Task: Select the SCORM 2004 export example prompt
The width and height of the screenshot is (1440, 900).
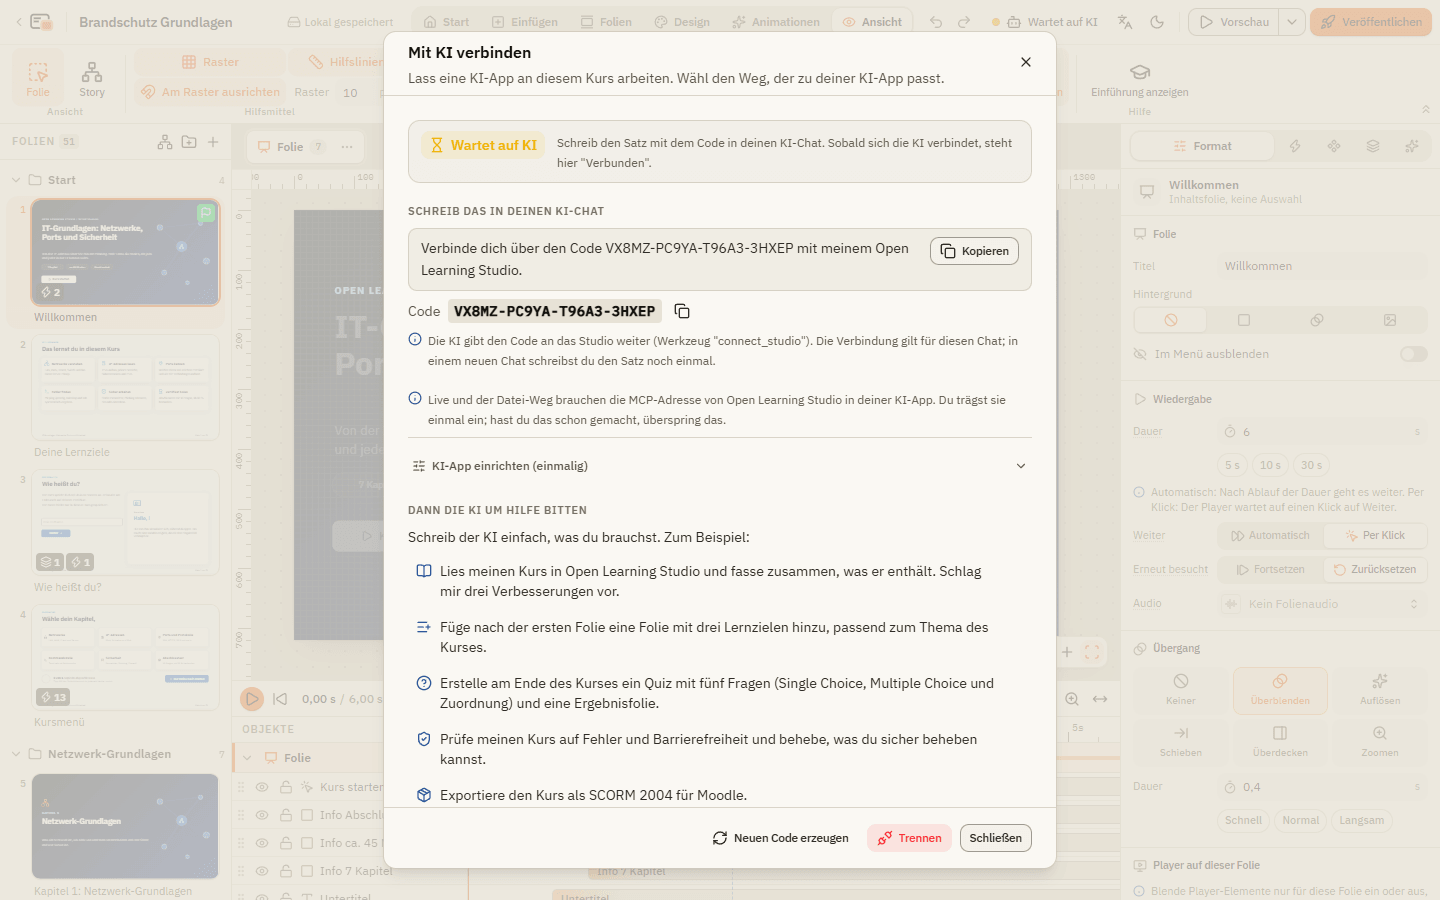Action: tap(593, 795)
